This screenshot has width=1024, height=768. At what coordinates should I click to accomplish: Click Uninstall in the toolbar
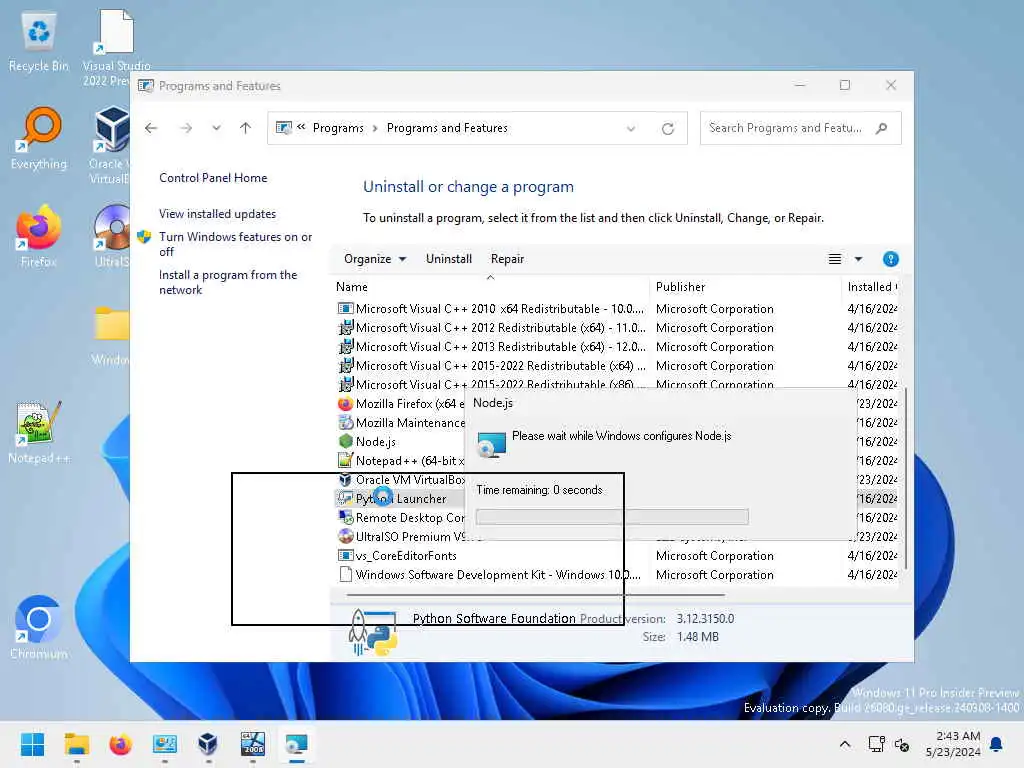pos(449,259)
